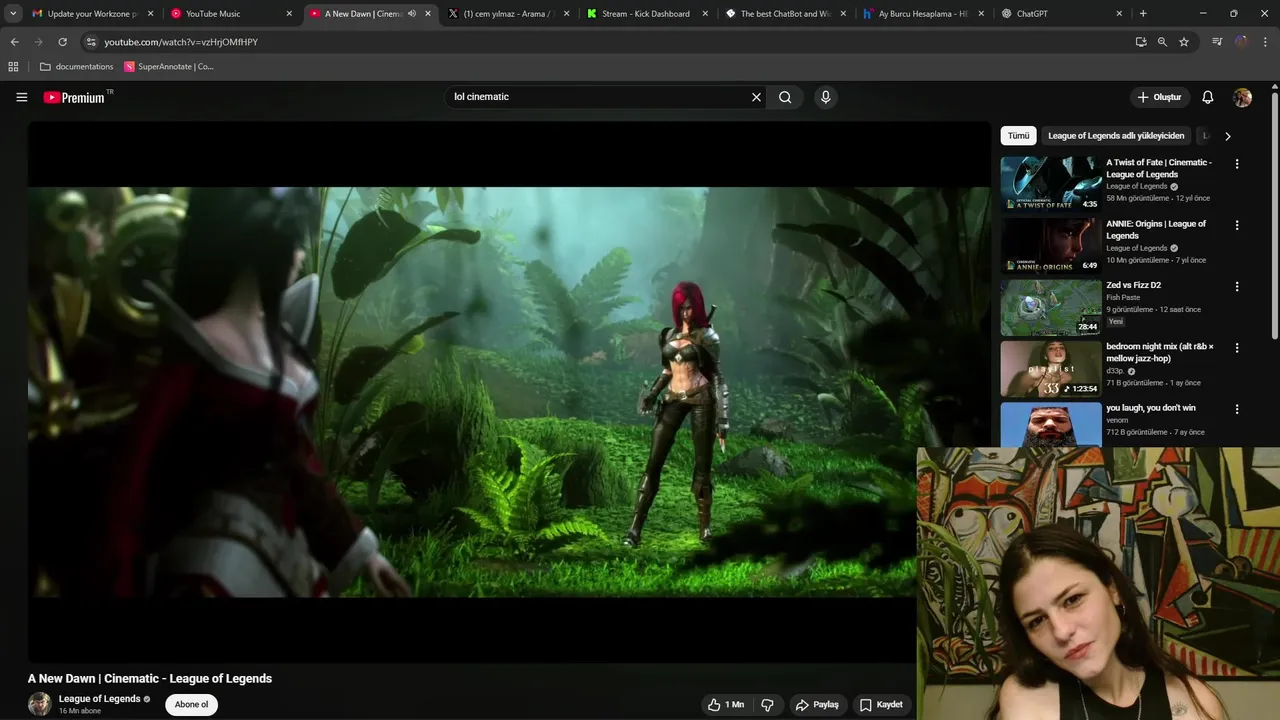
Task: Click the video player to pause
Action: (x=508, y=392)
